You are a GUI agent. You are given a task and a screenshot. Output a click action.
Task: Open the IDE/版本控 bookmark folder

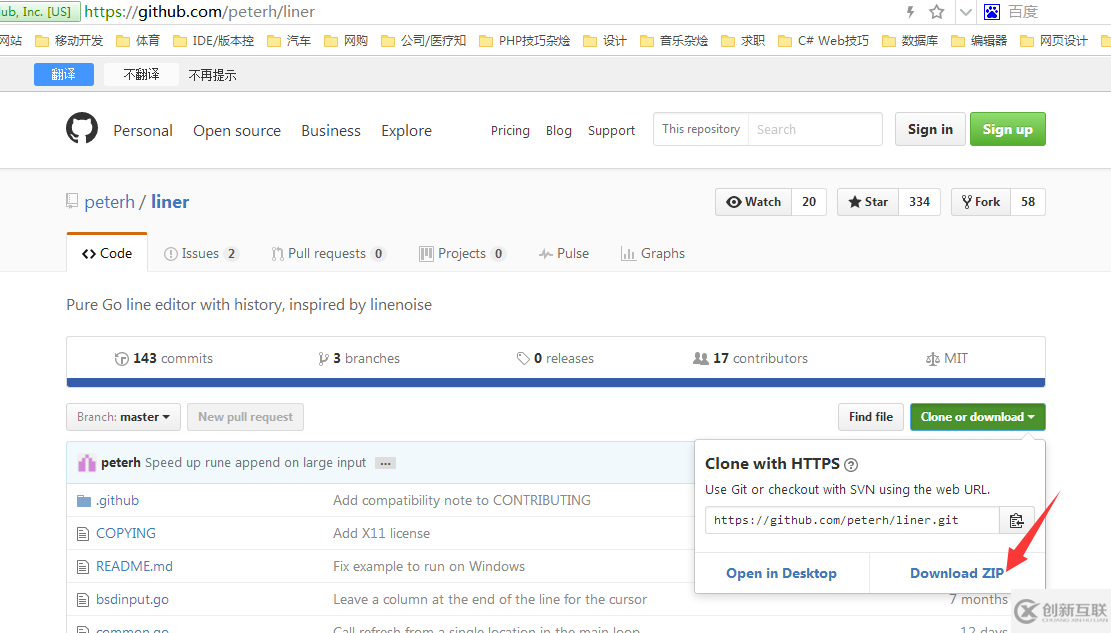pyautogui.click(x=213, y=40)
